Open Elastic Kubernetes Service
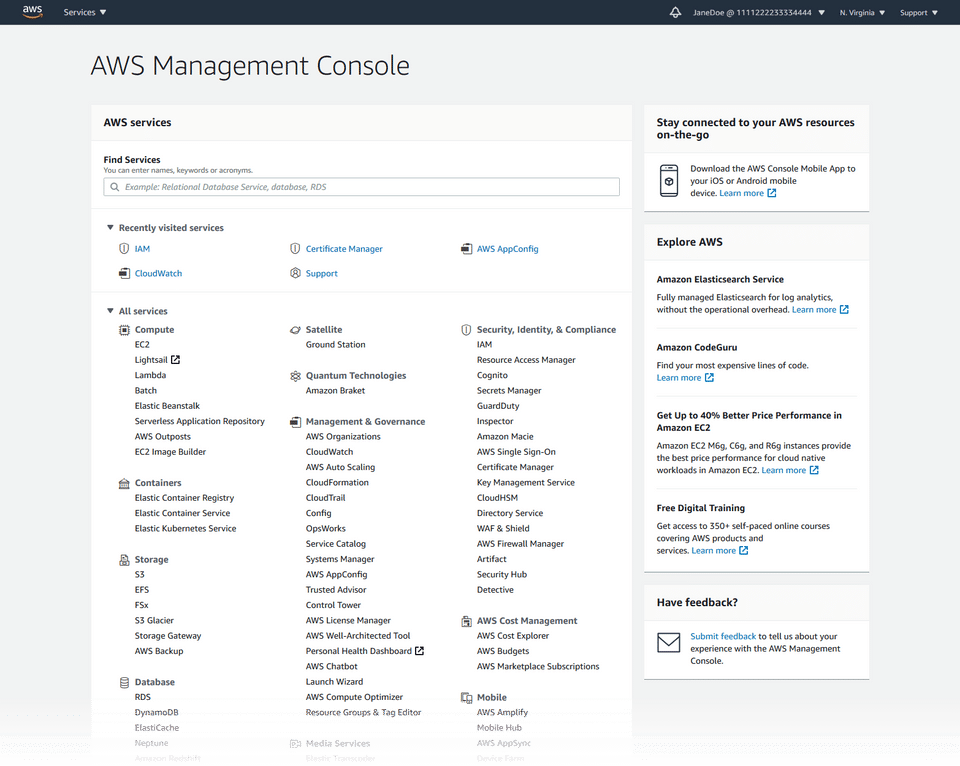The image size is (960, 766). pos(185,528)
